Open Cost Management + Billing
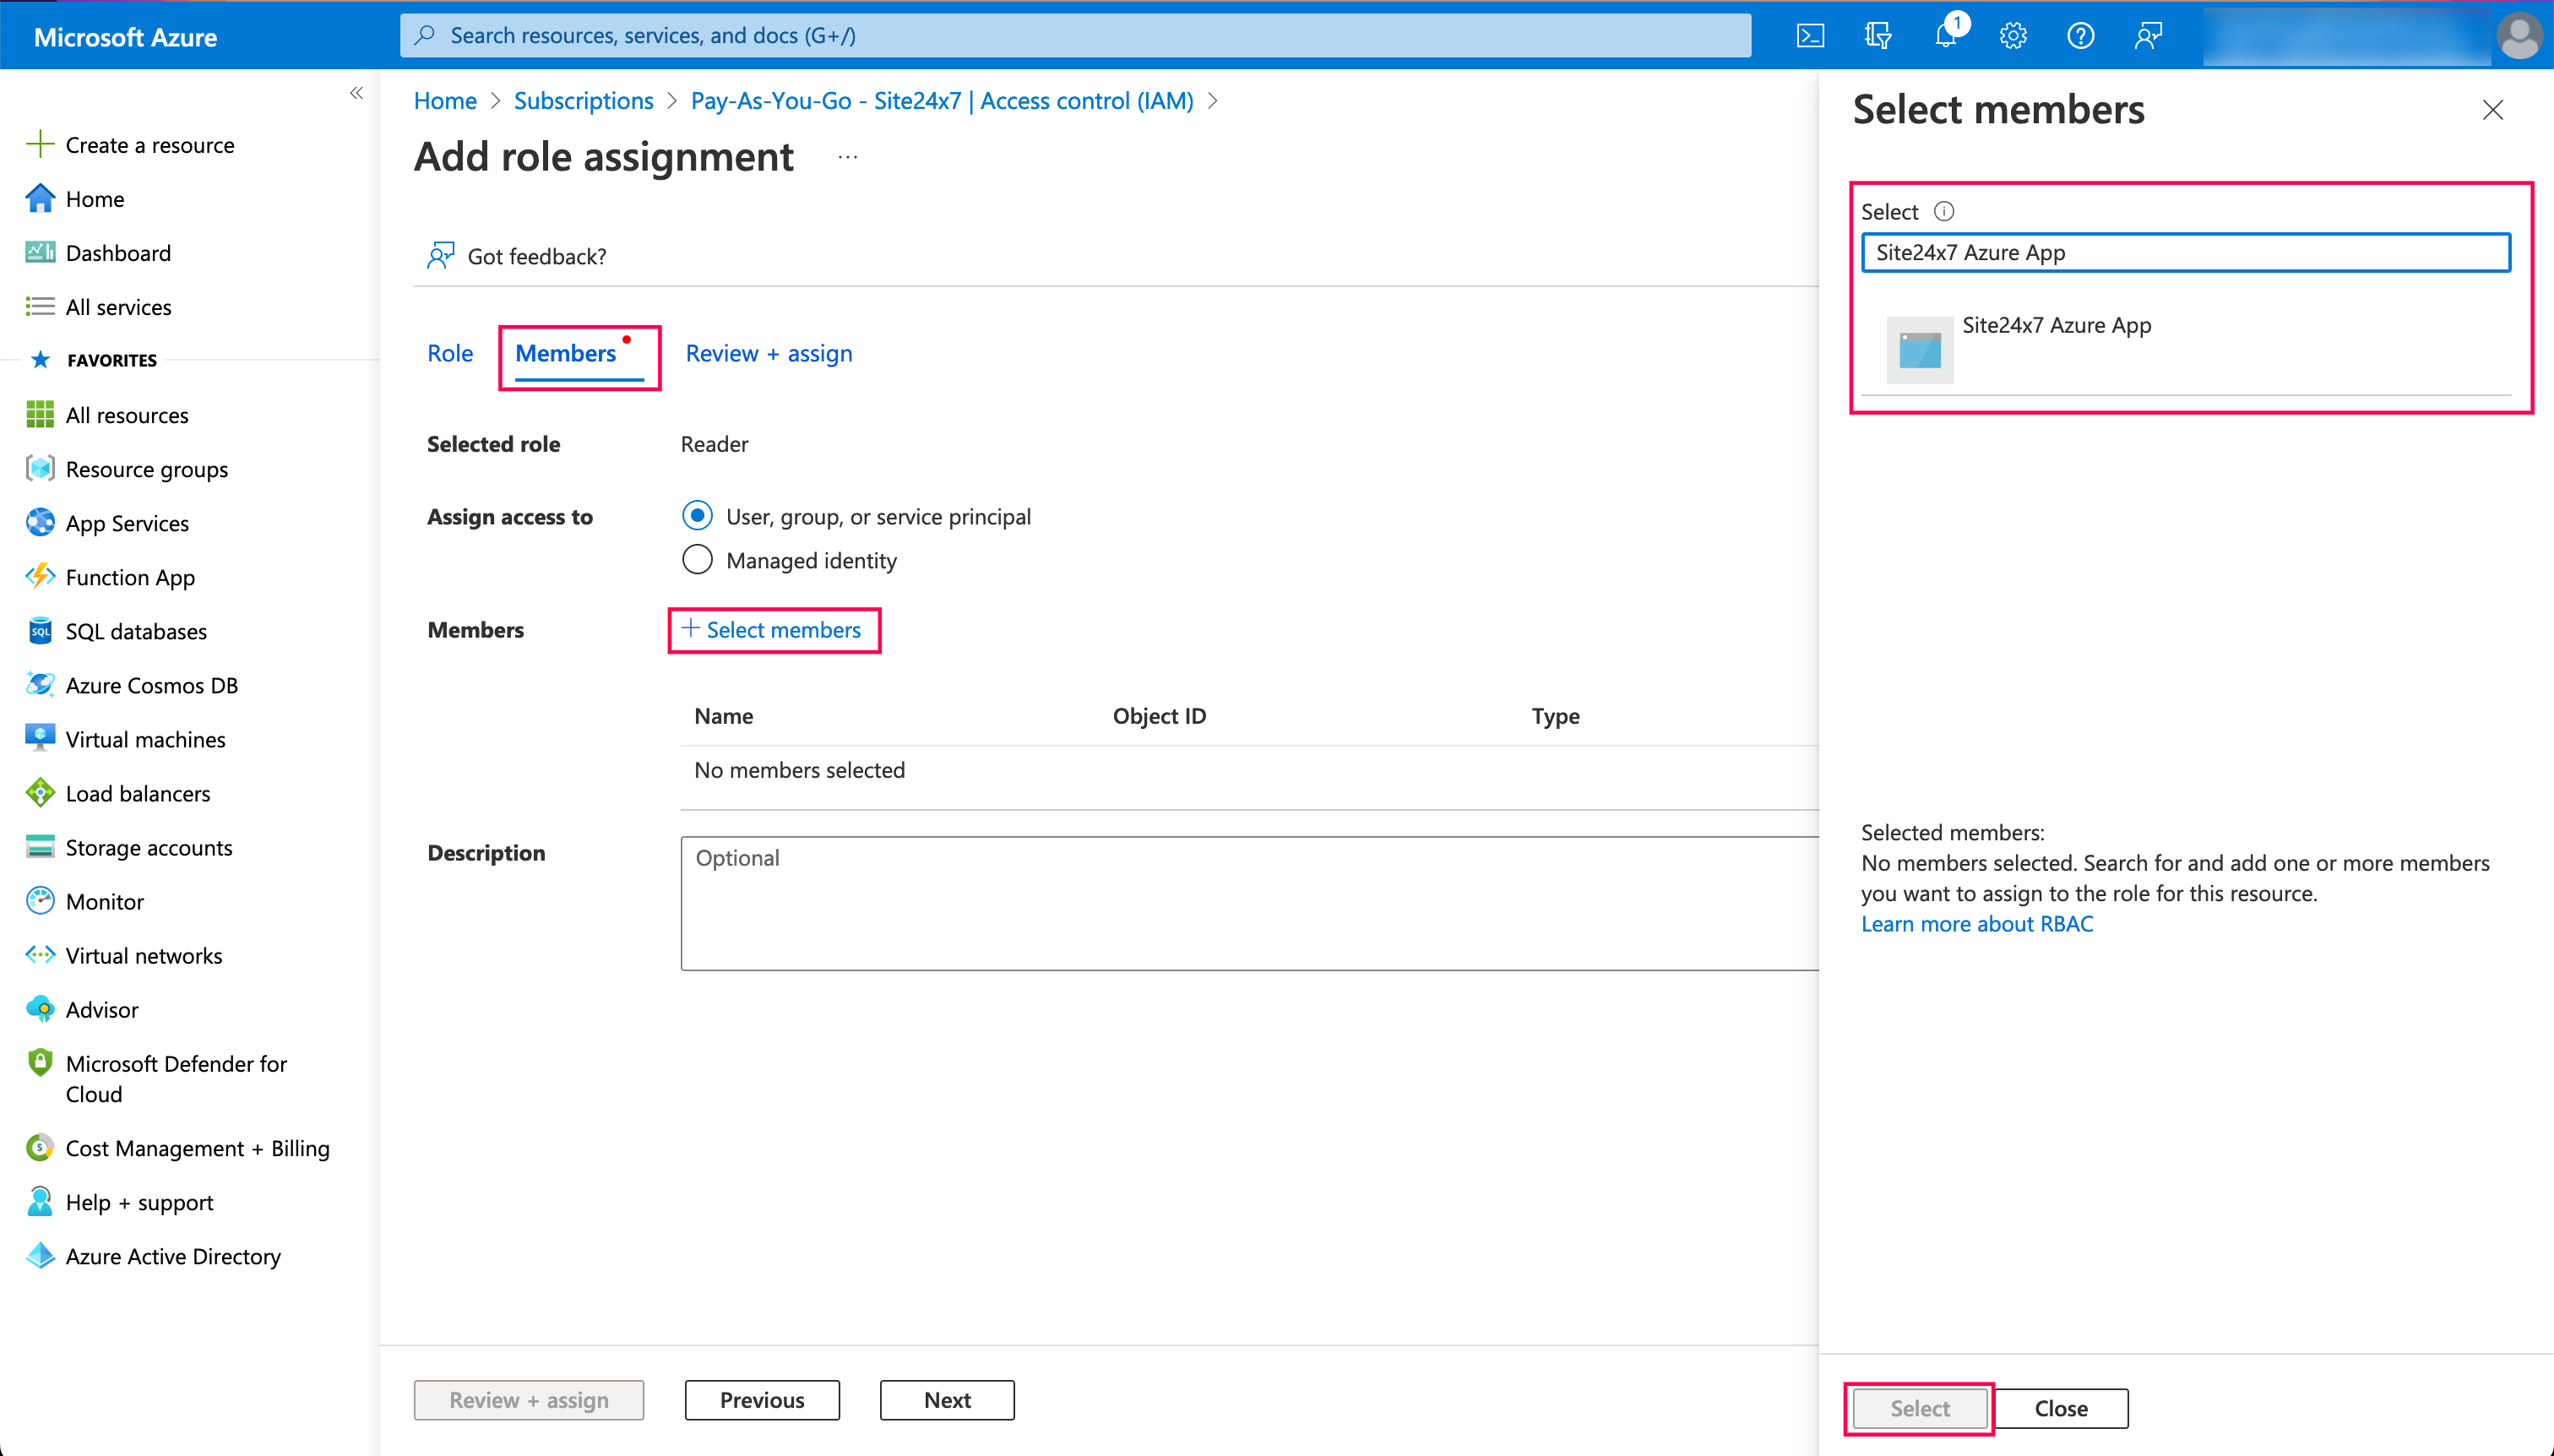 click(197, 1148)
